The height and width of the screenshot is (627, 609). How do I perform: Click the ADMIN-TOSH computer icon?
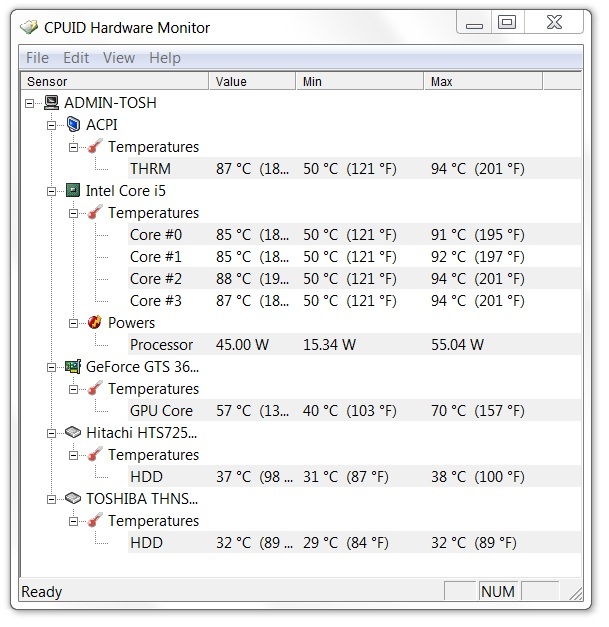point(52,103)
